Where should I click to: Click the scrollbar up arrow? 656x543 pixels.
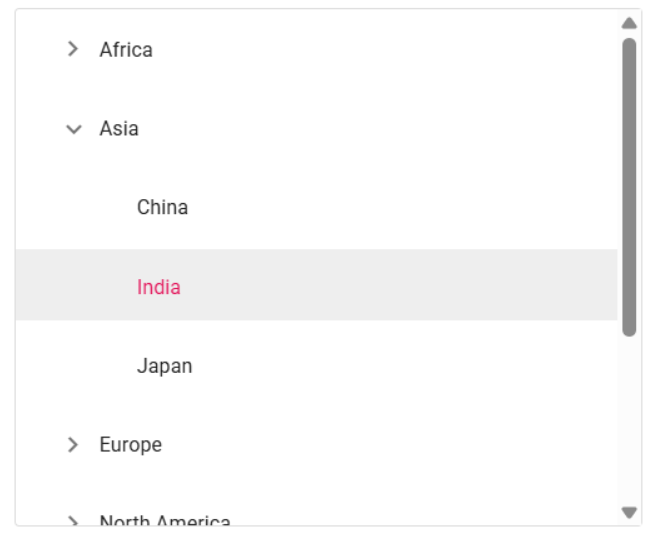coord(629,23)
